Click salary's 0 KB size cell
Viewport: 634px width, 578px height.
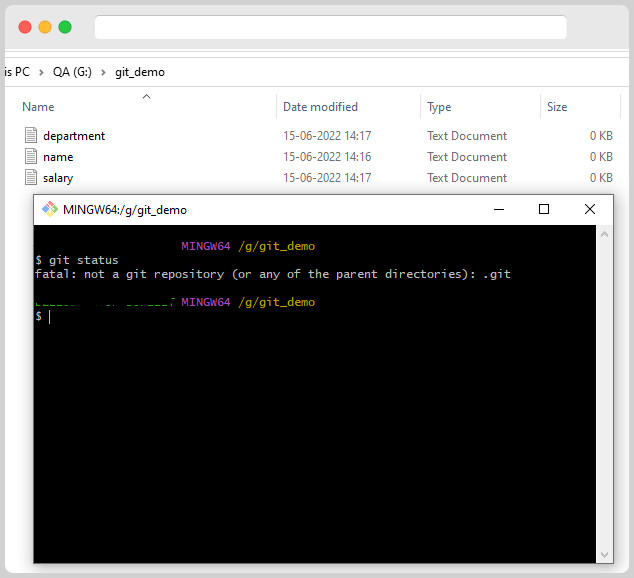[x=601, y=177]
